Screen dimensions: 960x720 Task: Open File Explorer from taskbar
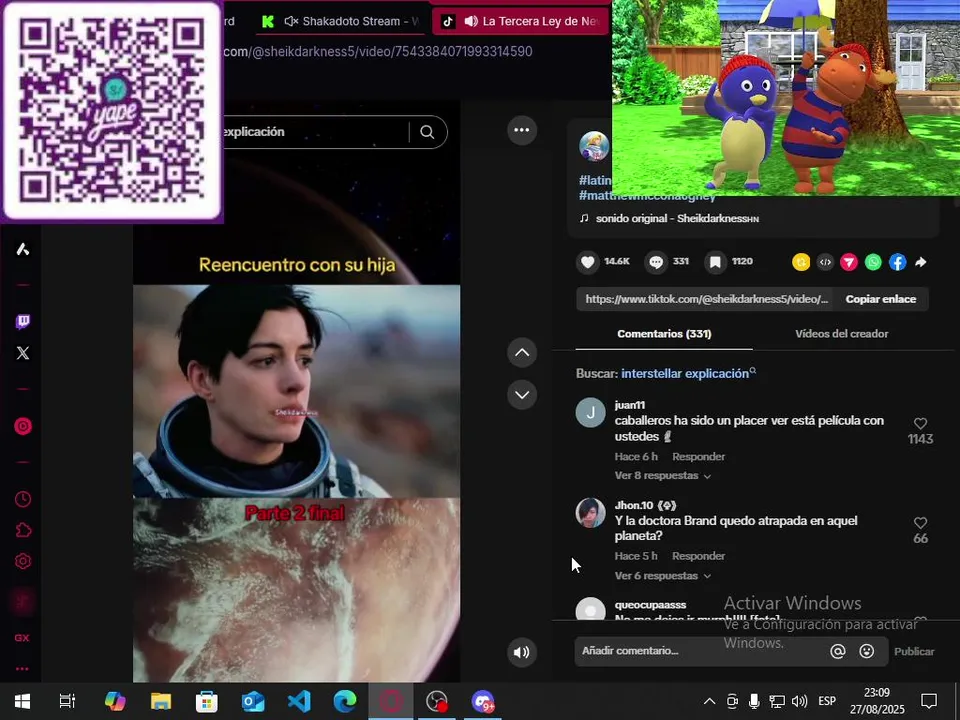[x=161, y=701]
